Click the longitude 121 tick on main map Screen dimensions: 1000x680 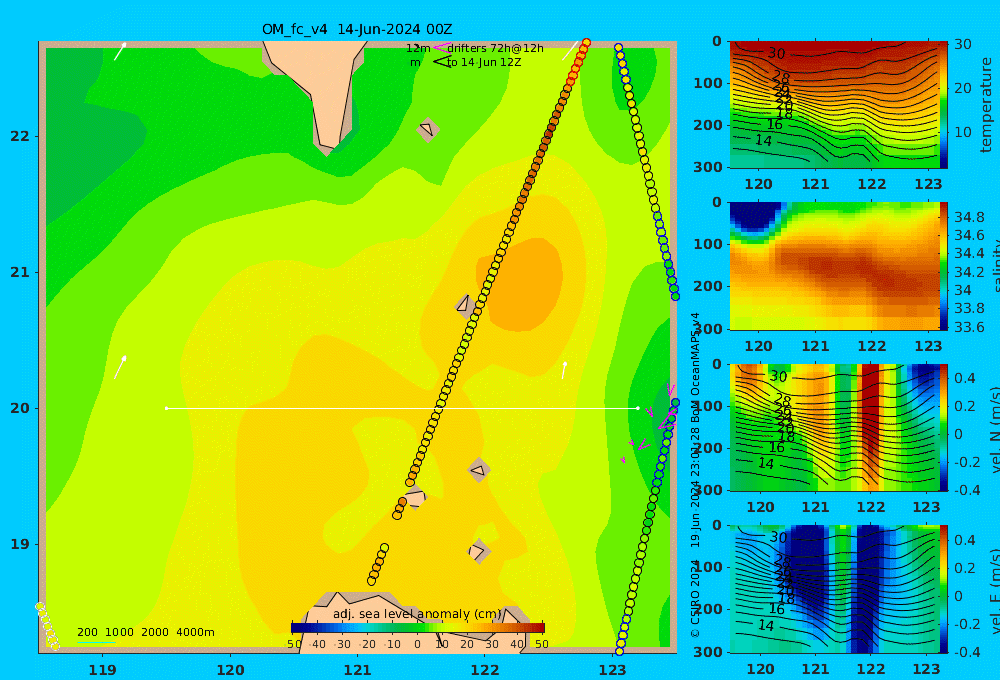click(x=358, y=670)
